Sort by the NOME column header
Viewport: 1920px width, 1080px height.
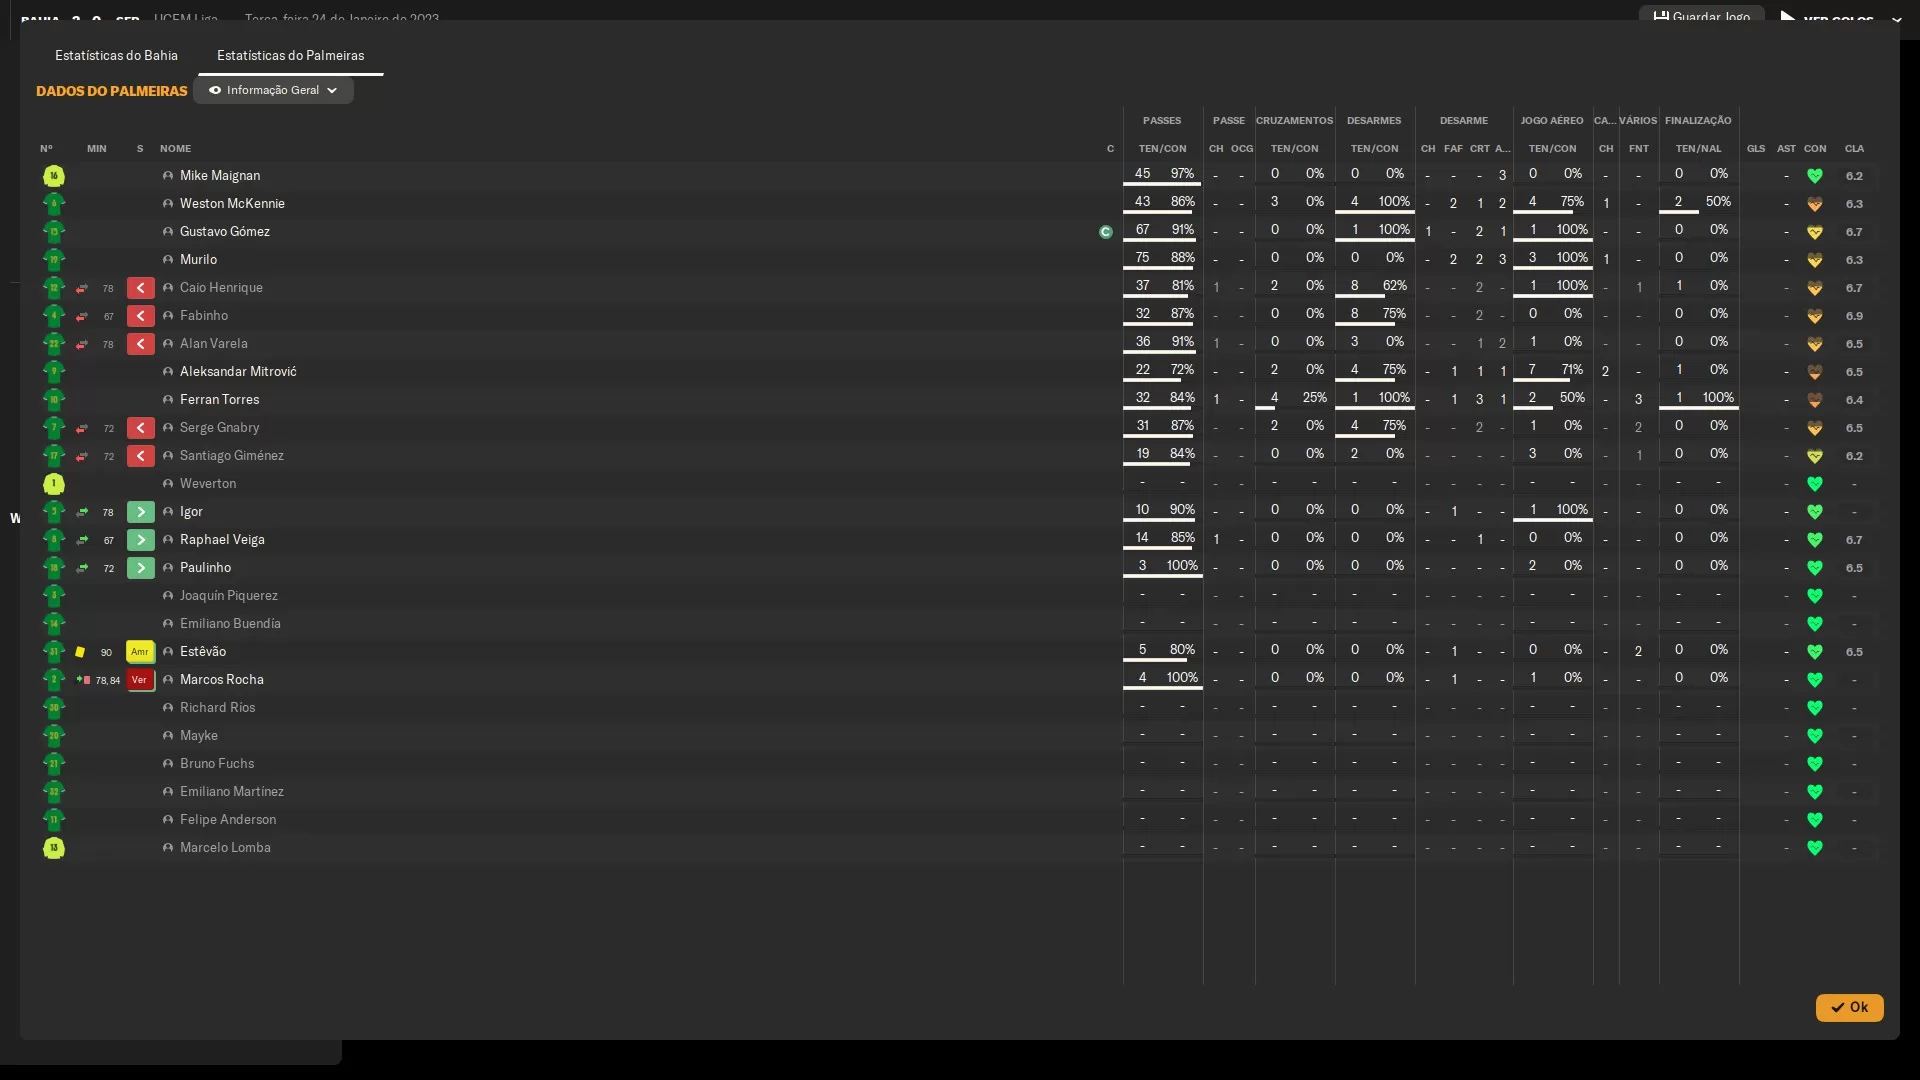175,149
